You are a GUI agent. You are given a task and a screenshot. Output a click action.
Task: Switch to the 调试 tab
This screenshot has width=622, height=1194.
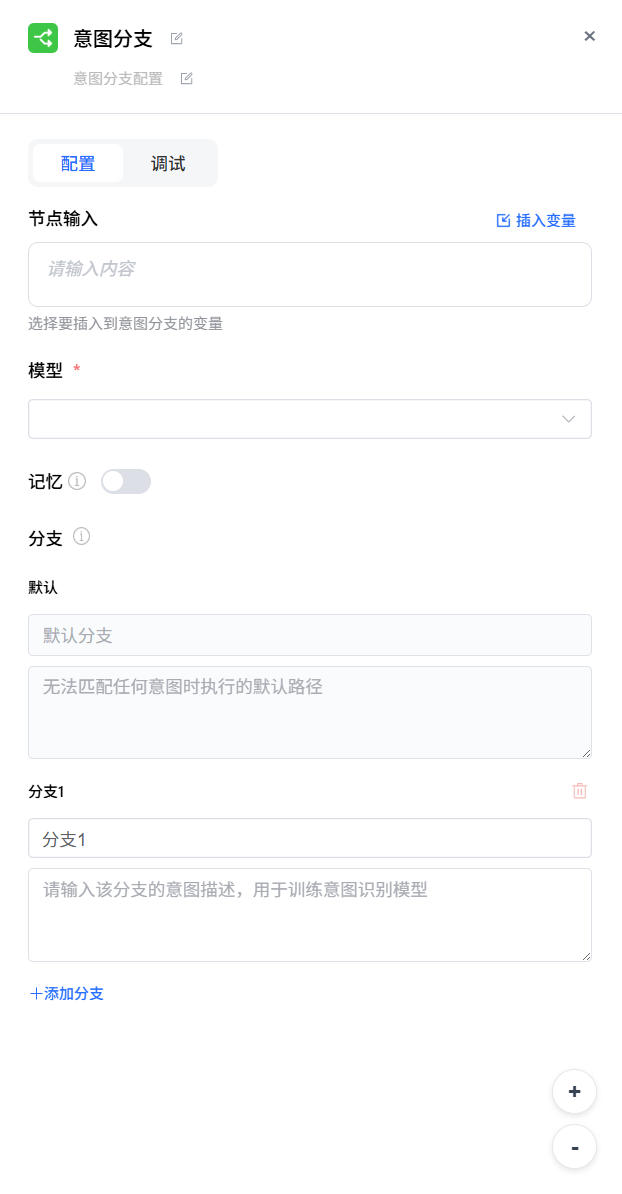[x=168, y=164]
